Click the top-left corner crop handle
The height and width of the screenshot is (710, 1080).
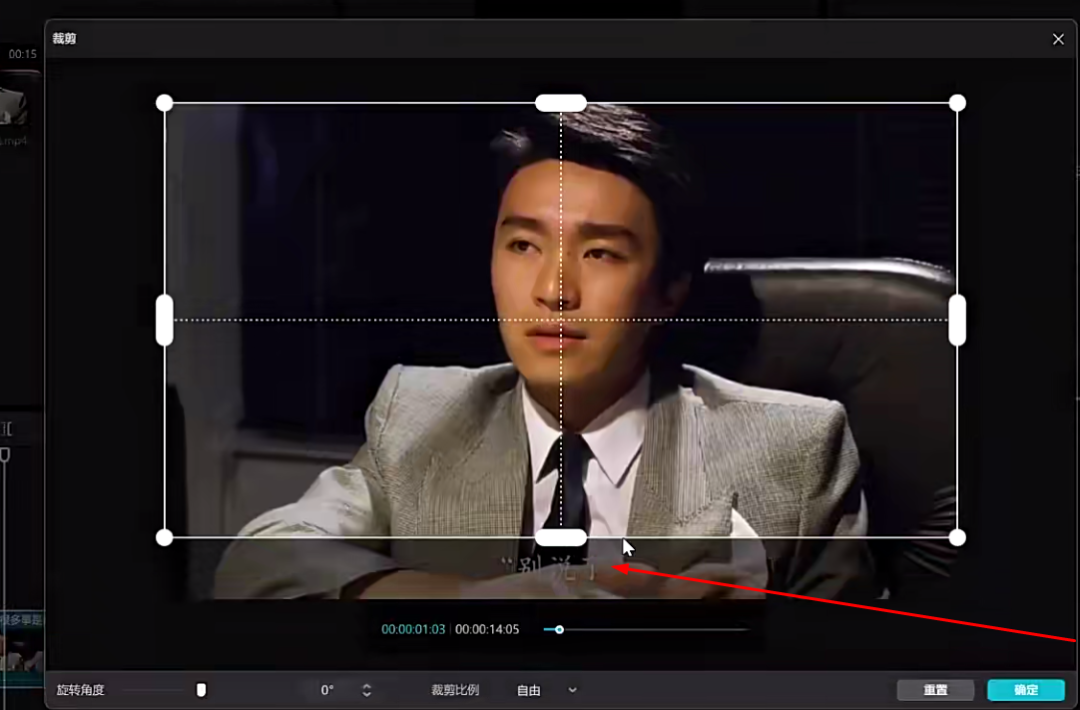coord(165,103)
